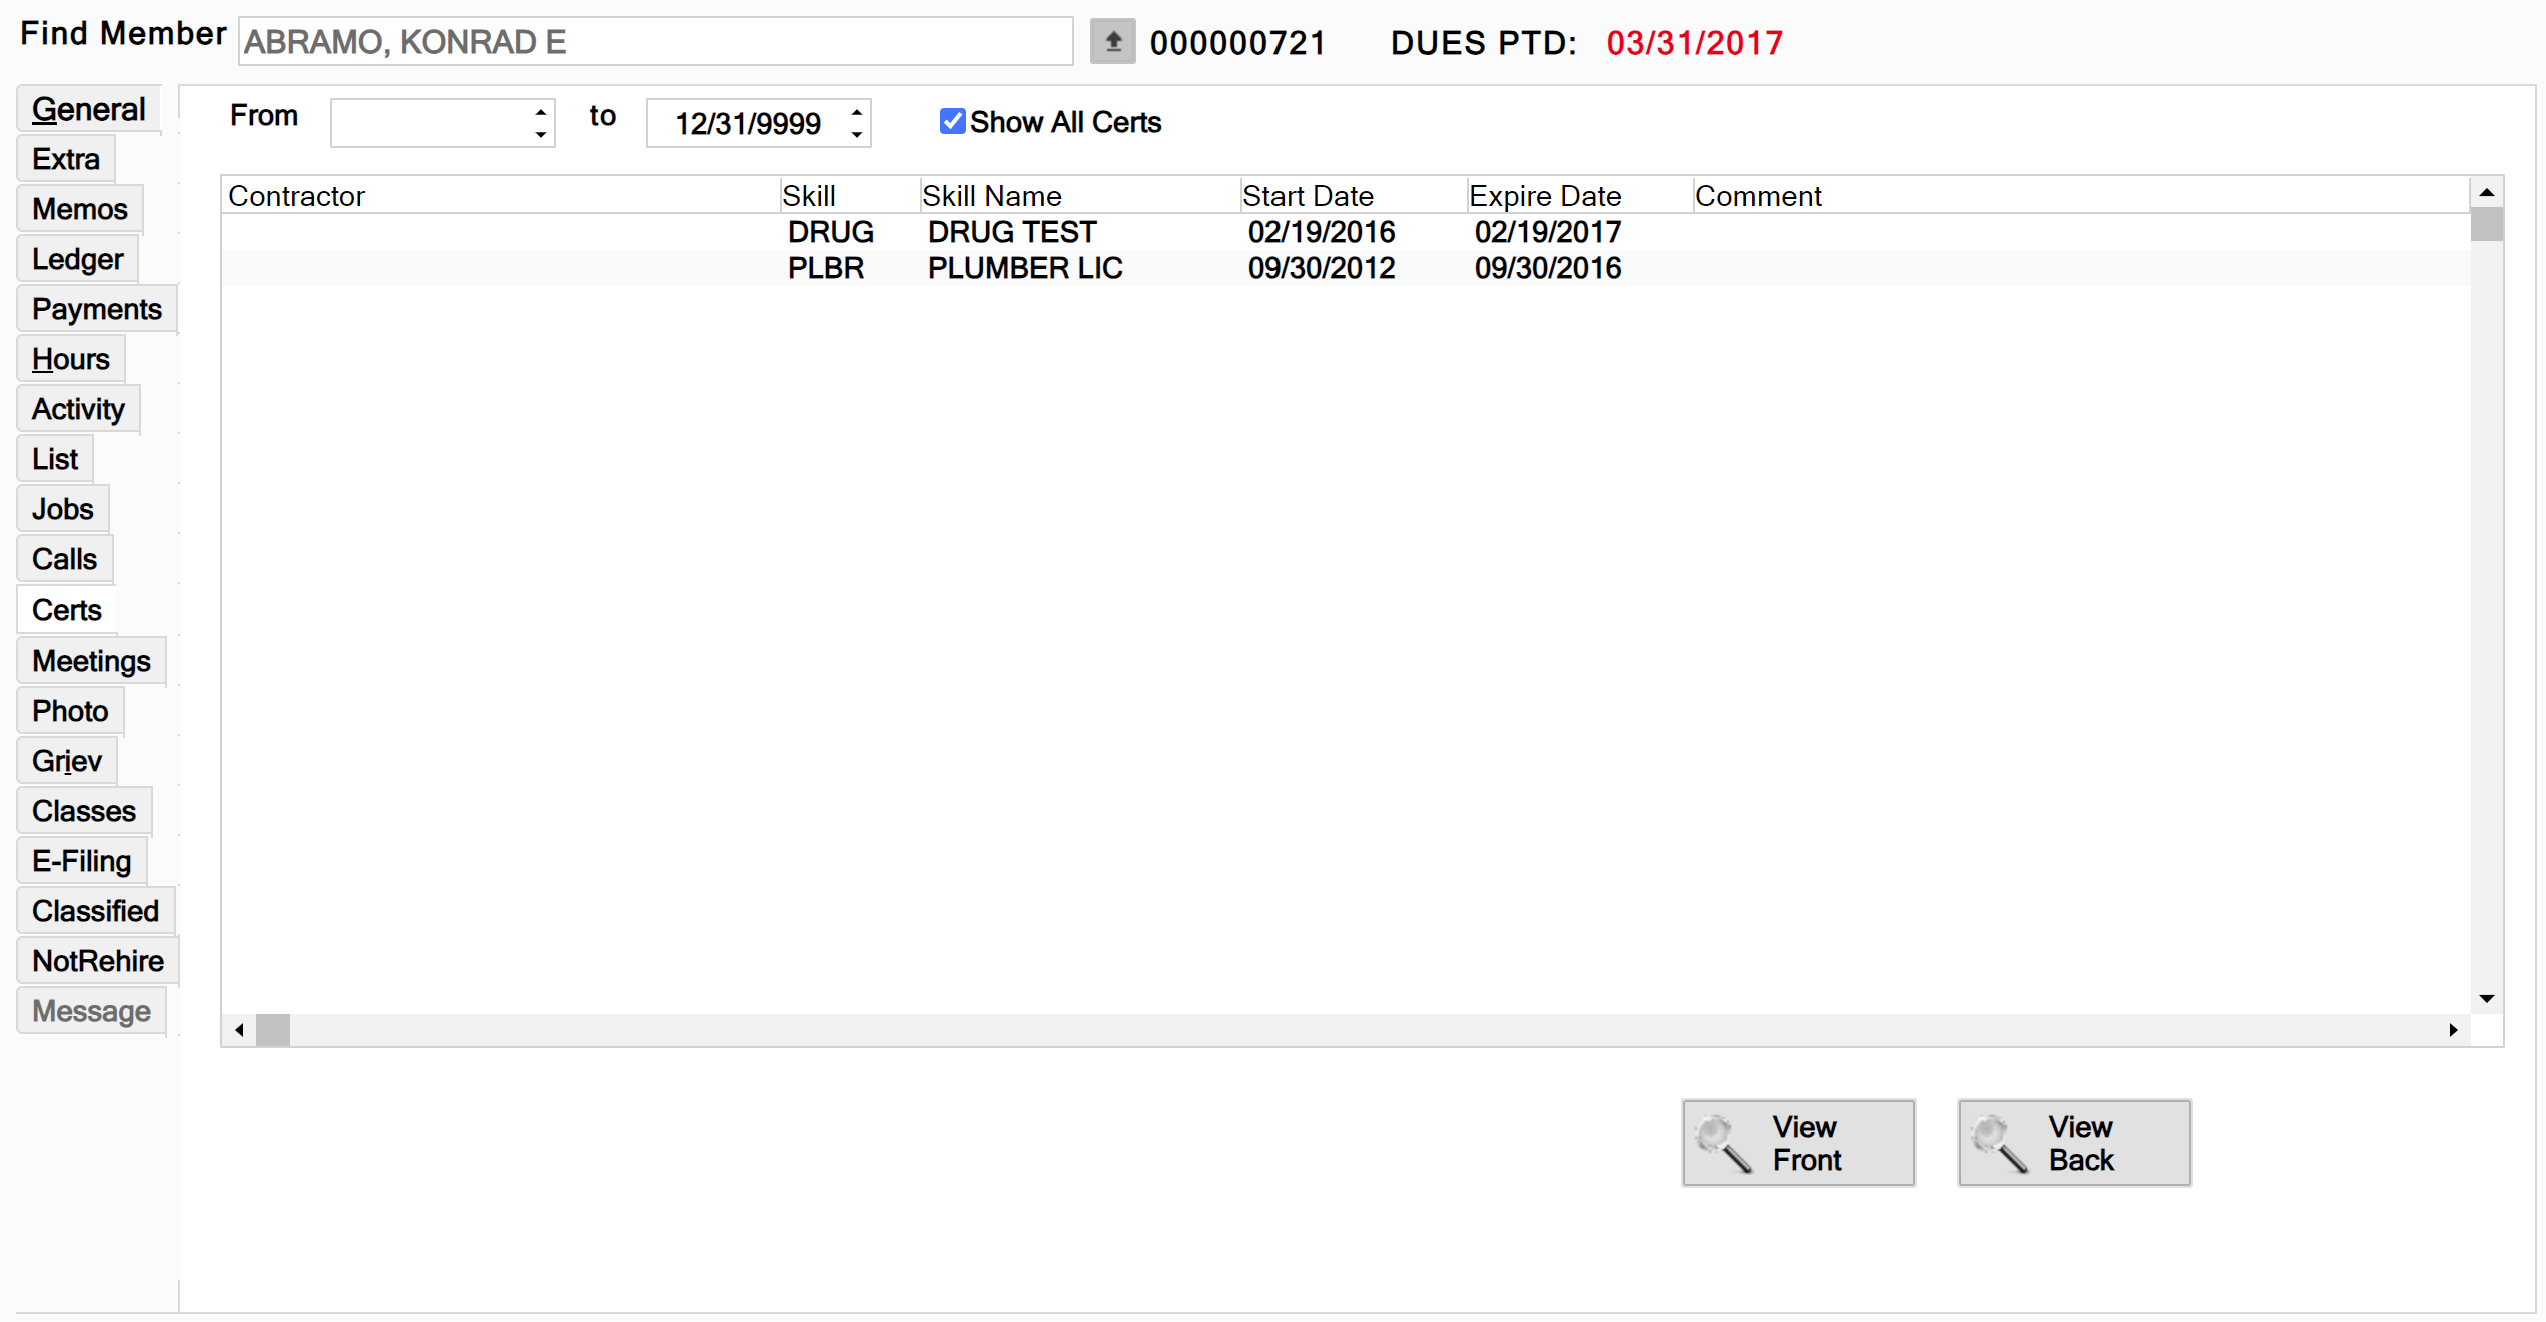The width and height of the screenshot is (2546, 1322).
Task: Sort by the Expire Date column header
Action: pyautogui.click(x=1544, y=196)
